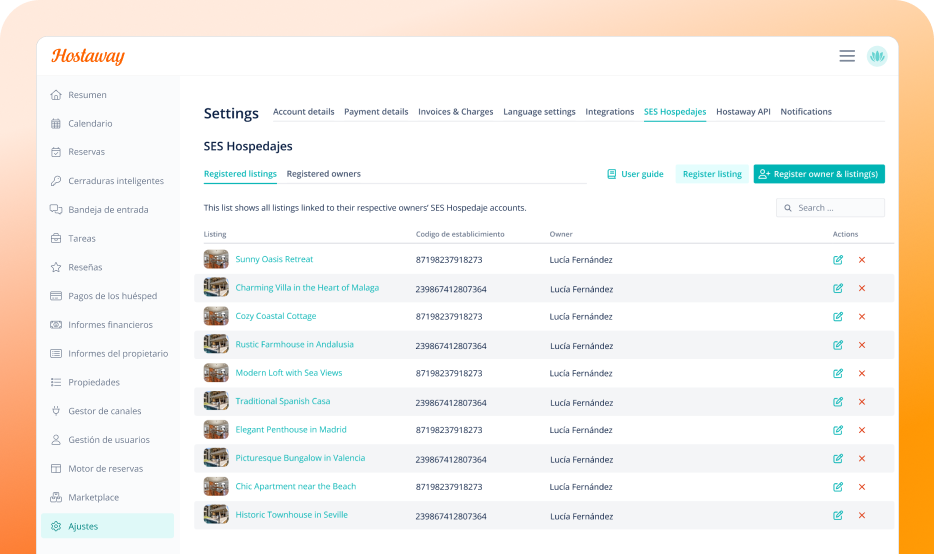Delete the Cozy Coastal Cottage row
The image size is (934, 554).
pos(862,316)
